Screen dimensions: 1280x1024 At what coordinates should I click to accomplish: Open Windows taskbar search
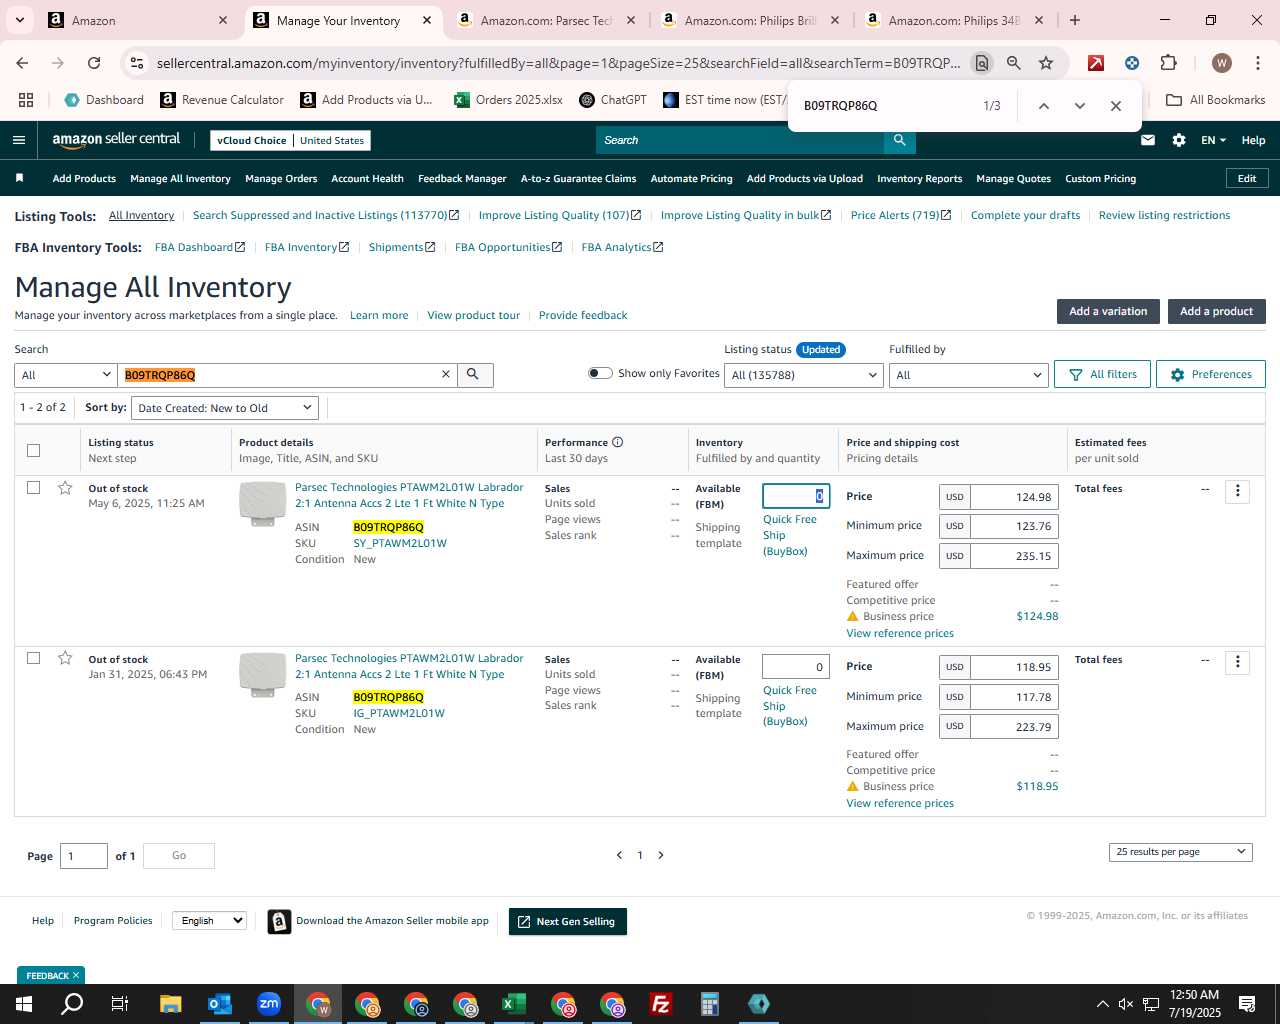tap(72, 1004)
